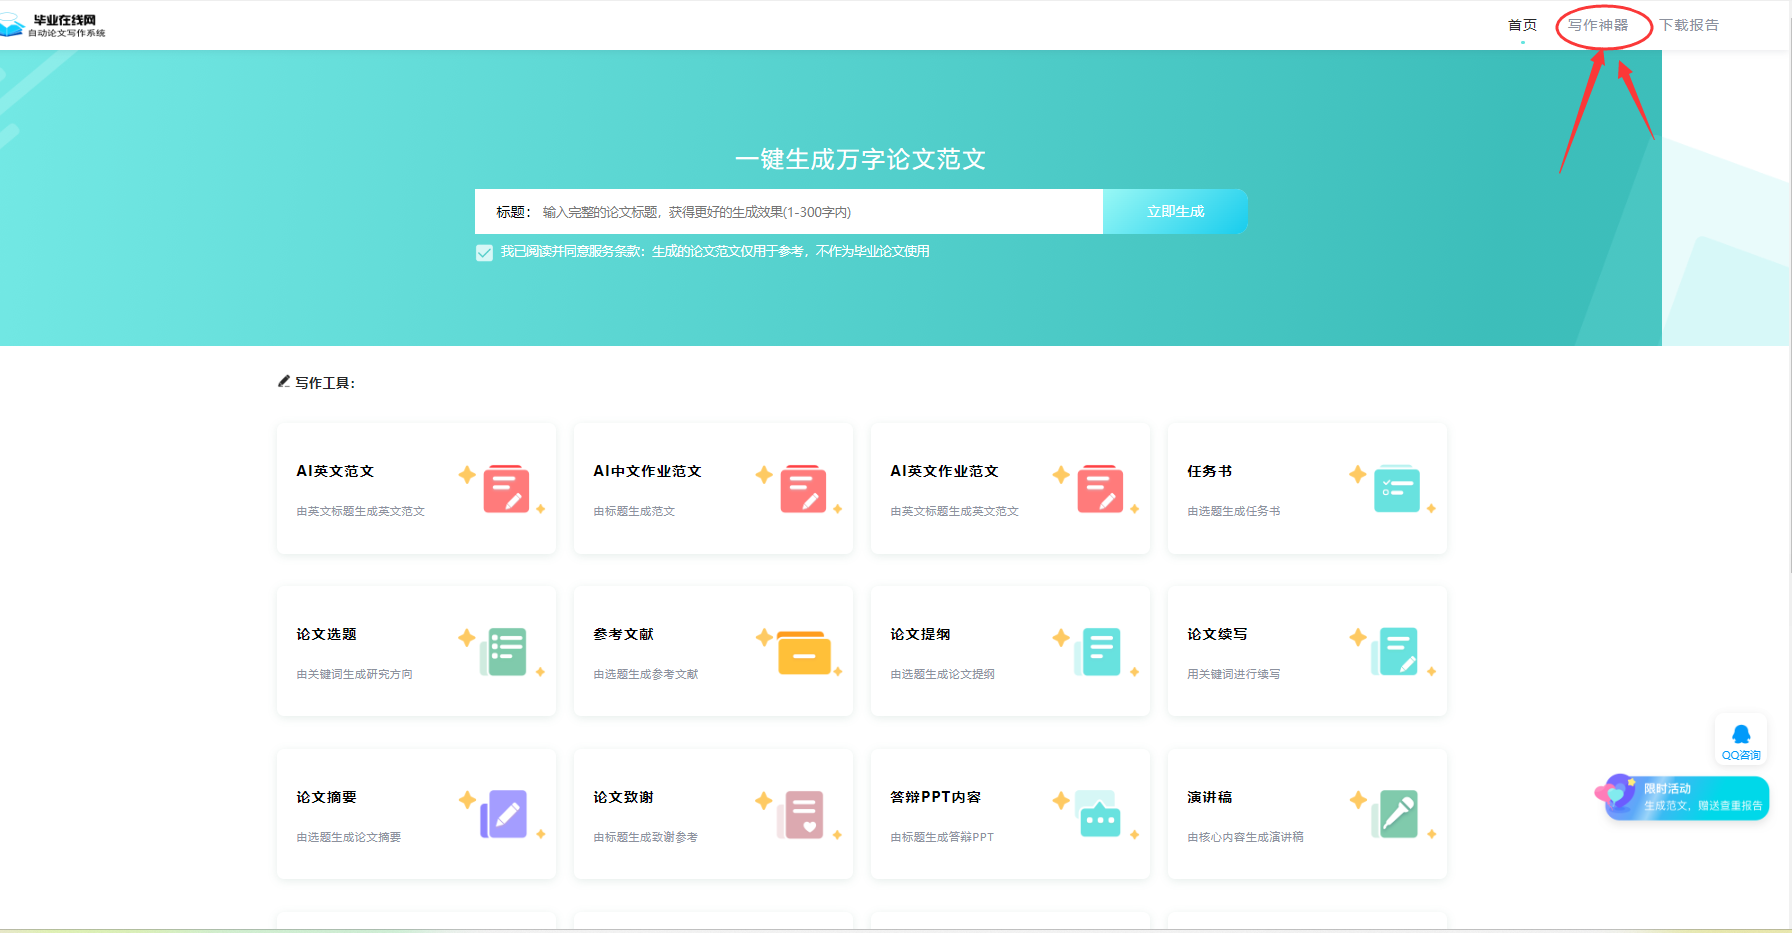Click the 限时活动 heart badge icon
Image resolution: width=1792 pixels, height=933 pixels.
point(1616,793)
